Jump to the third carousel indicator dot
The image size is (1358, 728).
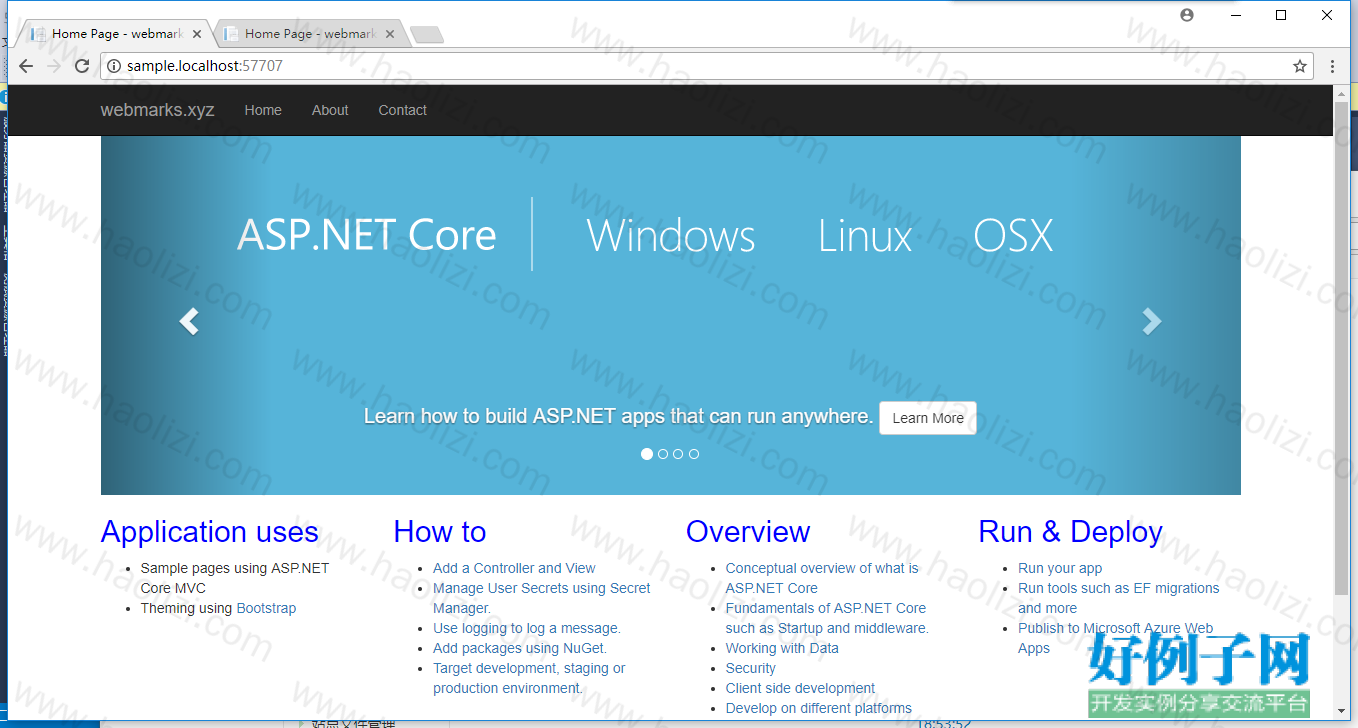coord(678,454)
